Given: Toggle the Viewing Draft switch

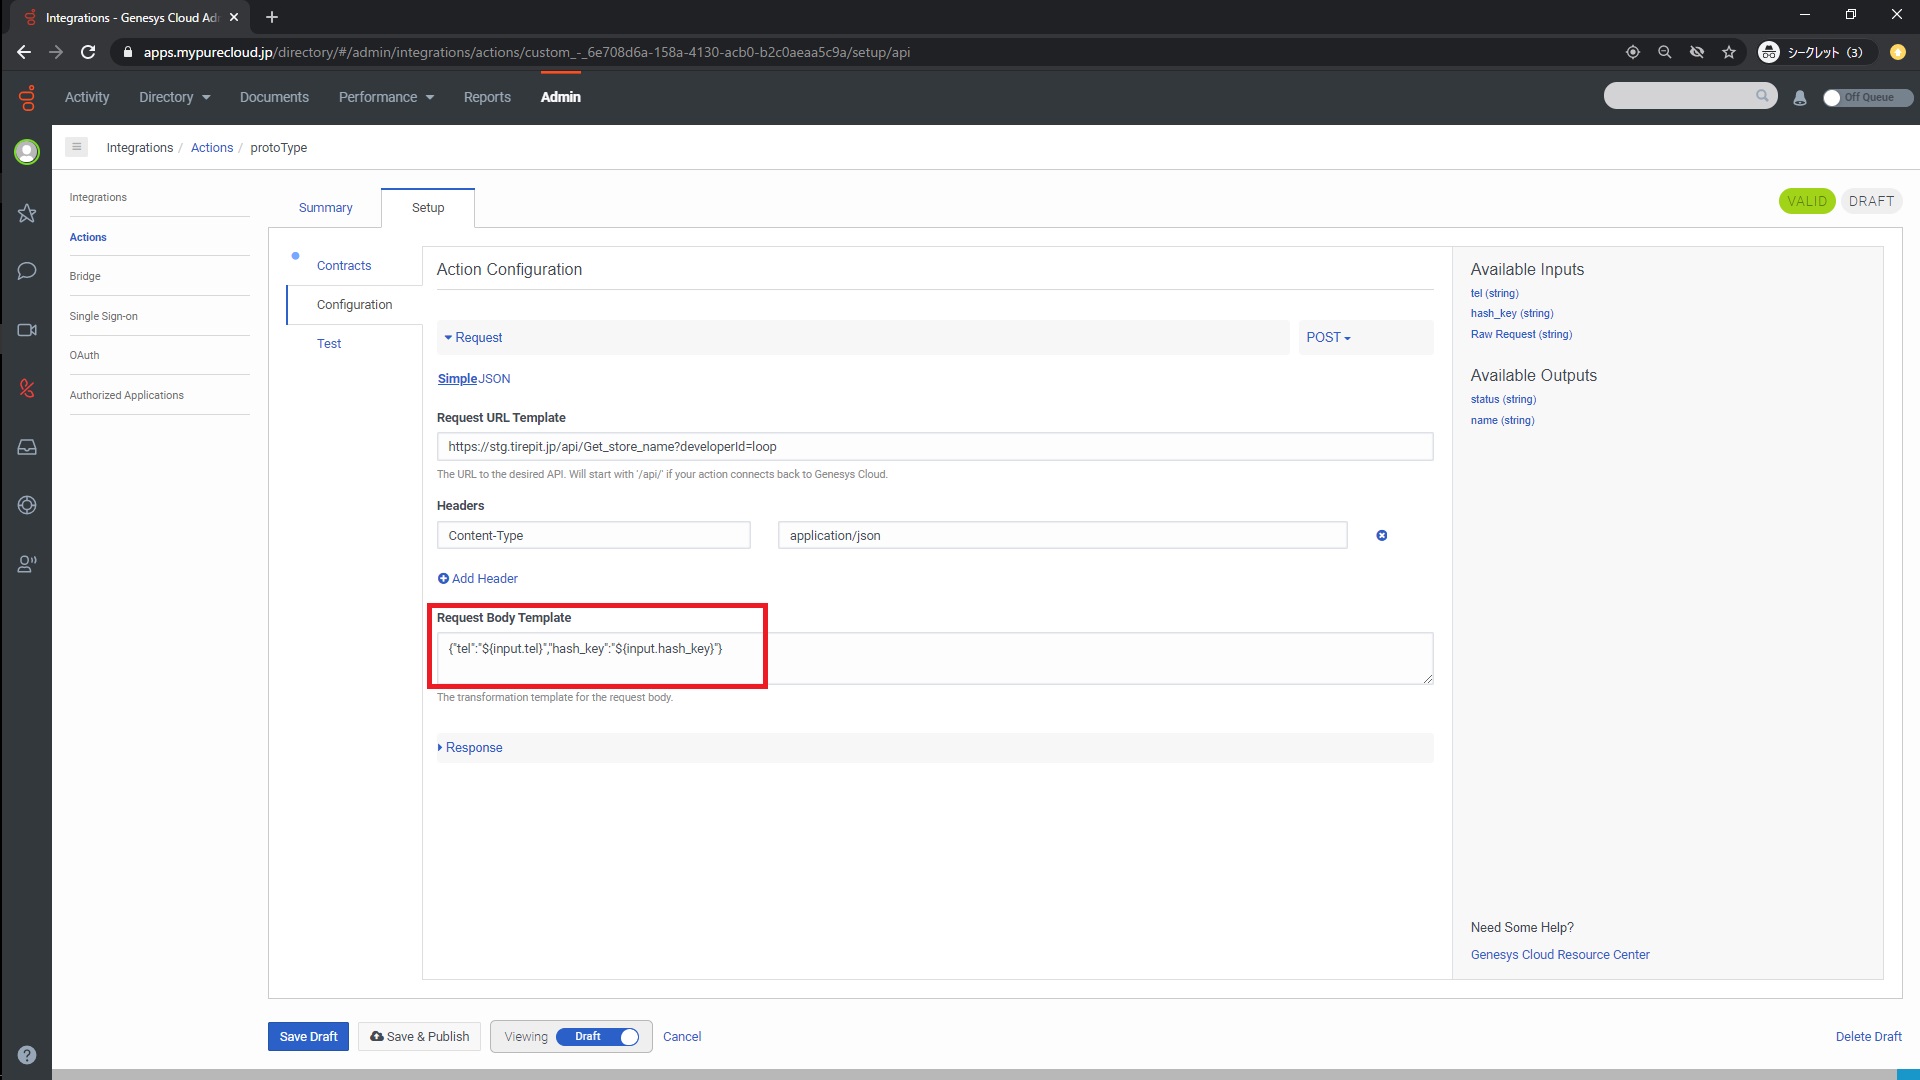Looking at the screenshot, I should point(597,1037).
